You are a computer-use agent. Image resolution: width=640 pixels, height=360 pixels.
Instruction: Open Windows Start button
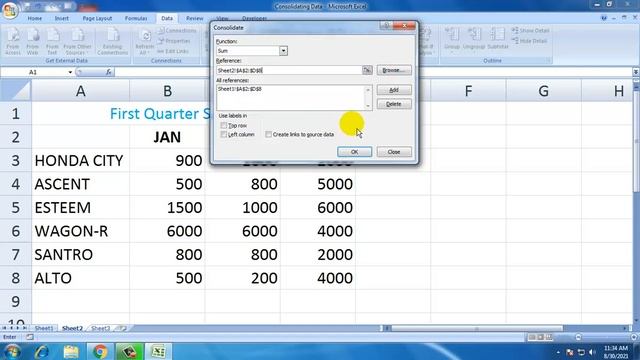[12, 351]
